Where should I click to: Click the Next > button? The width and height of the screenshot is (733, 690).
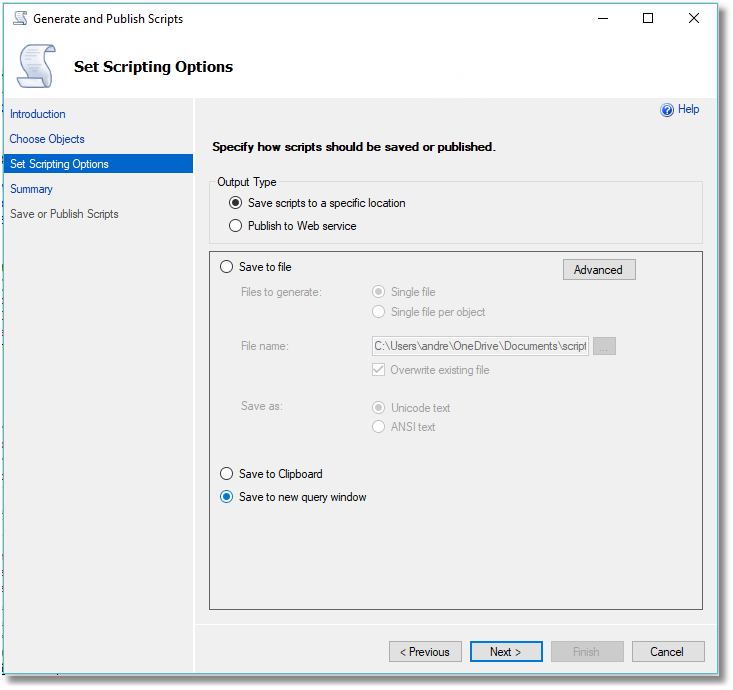506,652
